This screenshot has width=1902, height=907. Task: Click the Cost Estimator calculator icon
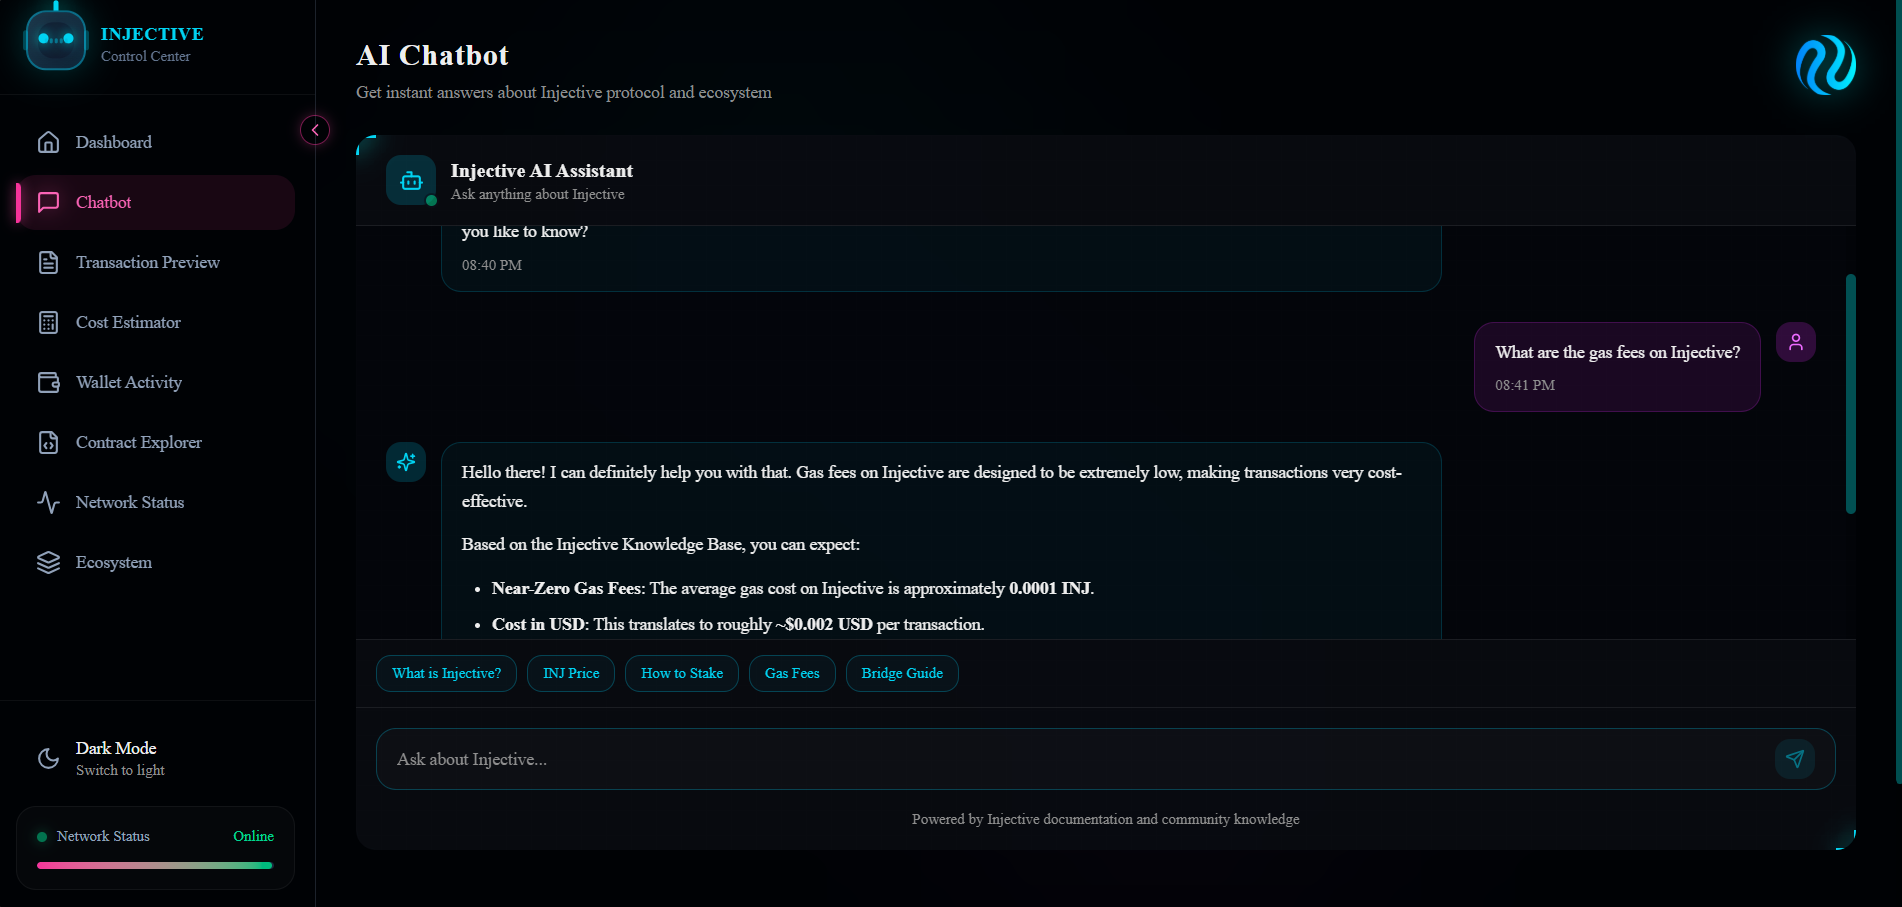[x=48, y=322]
